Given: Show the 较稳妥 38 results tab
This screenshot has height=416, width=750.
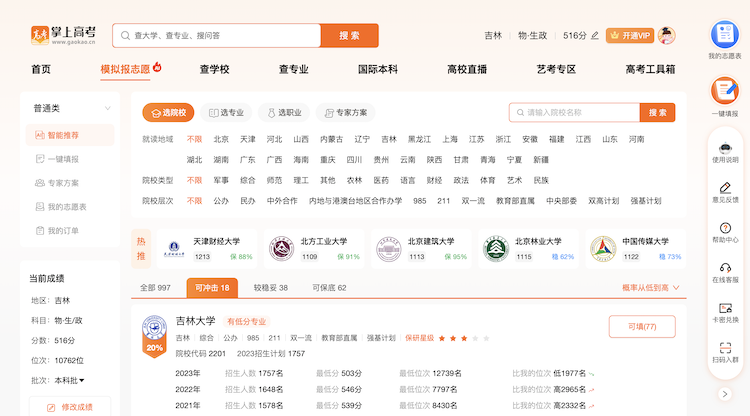Looking at the screenshot, I should point(271,288).
